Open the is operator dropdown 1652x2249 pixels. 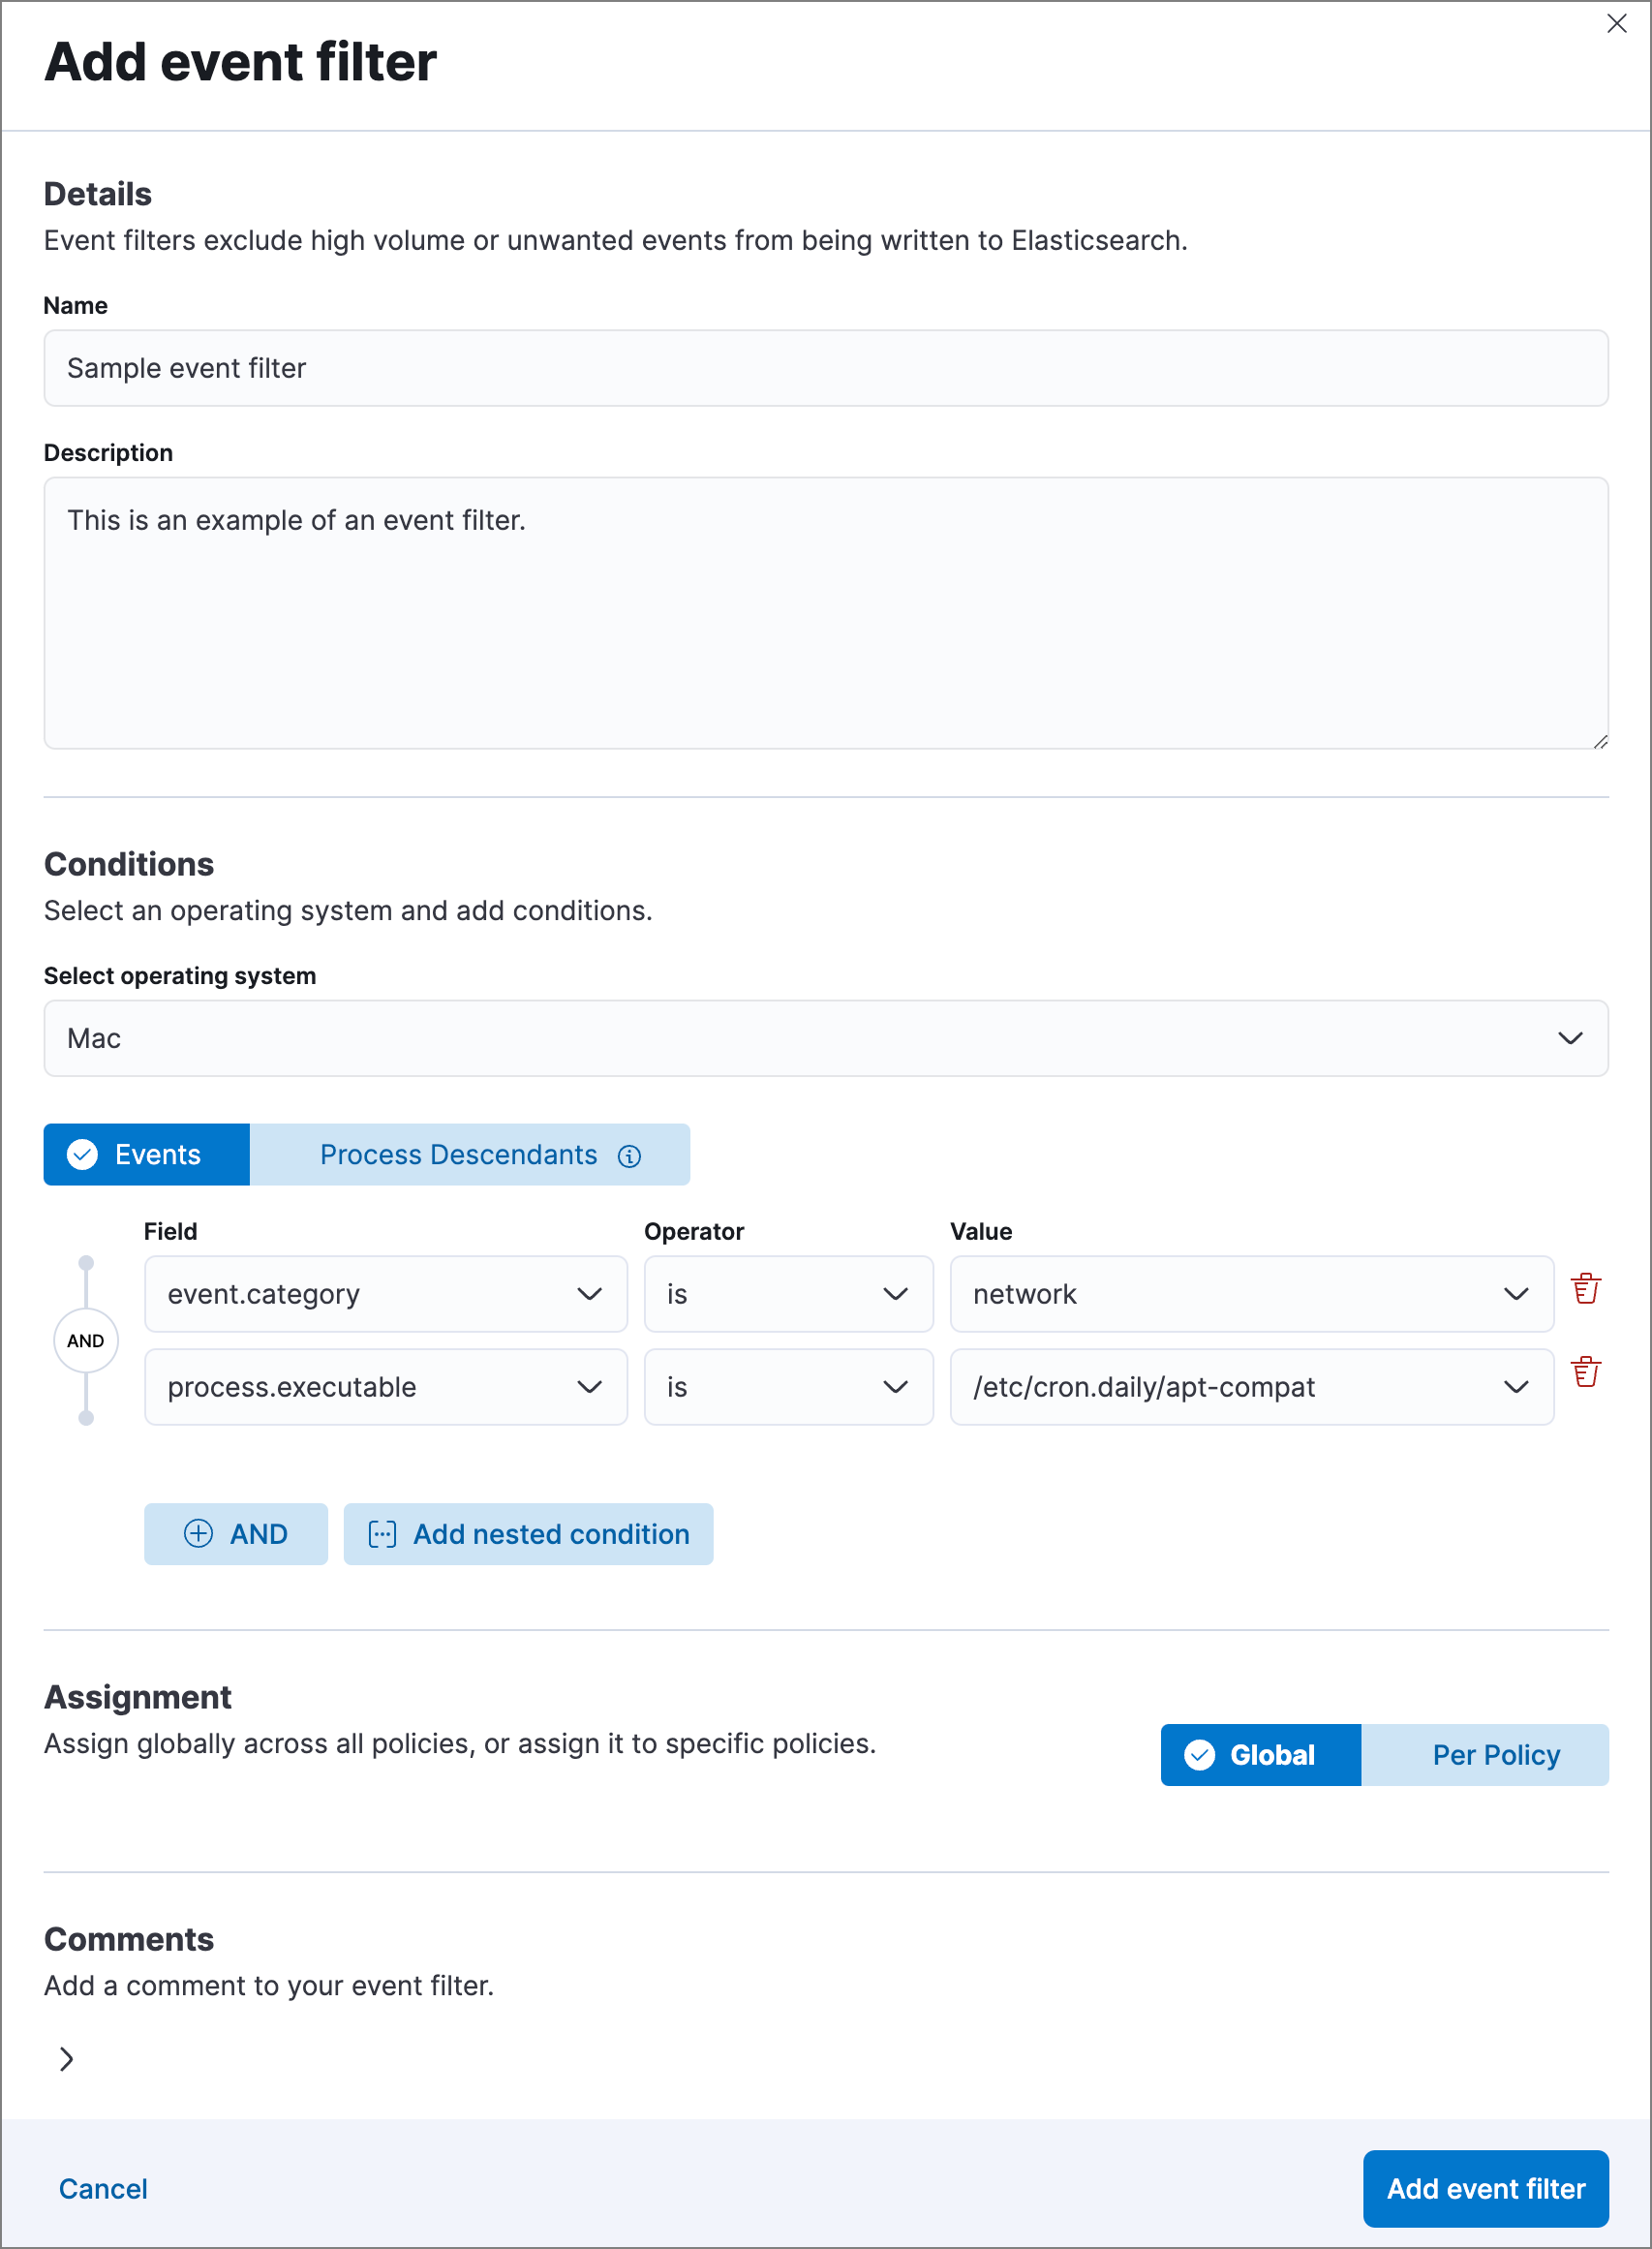point(788,1294)
